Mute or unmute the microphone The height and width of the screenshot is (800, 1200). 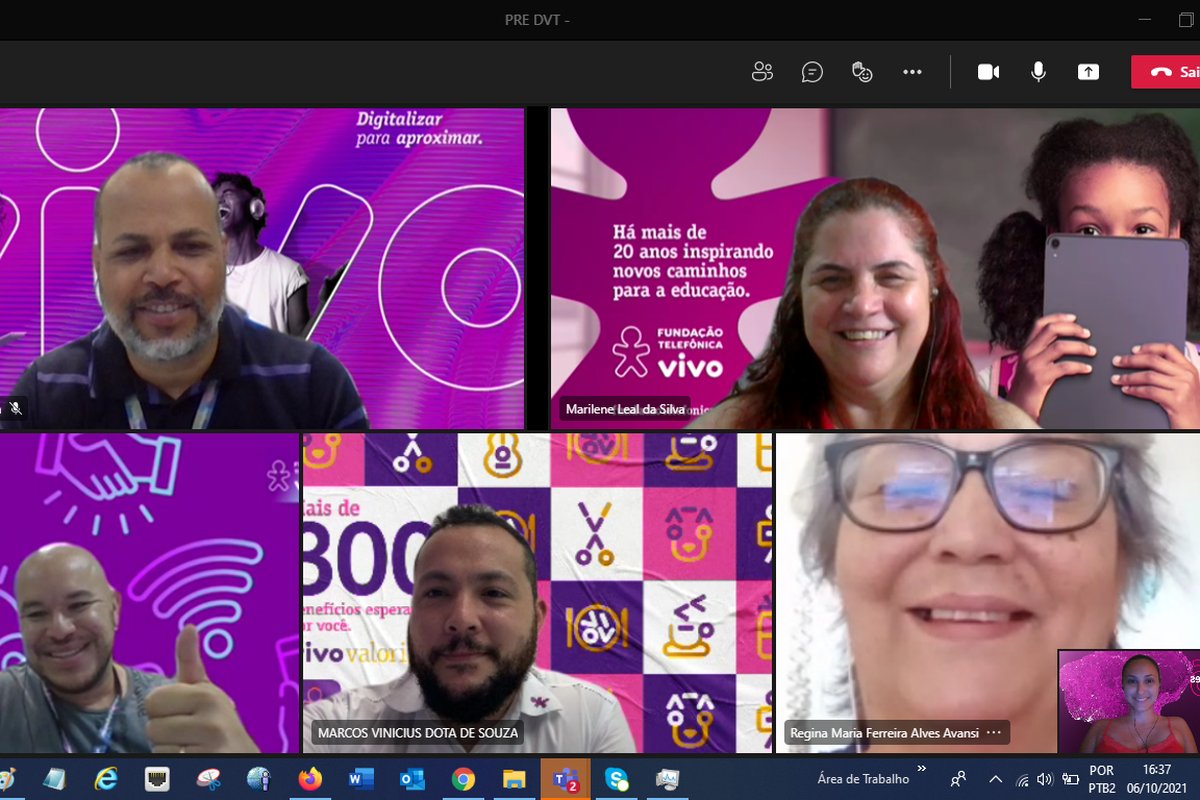(1039, 72)
